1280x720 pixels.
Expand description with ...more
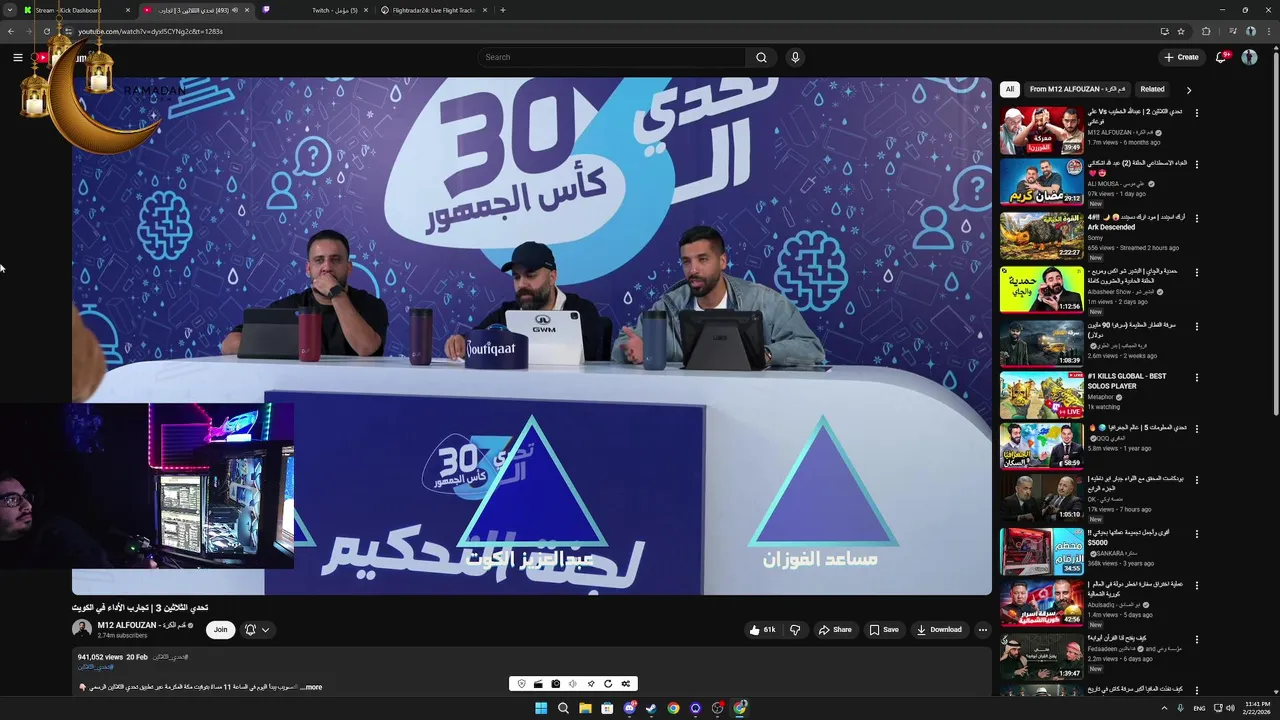pyautogui.click(x=311, y=687)
